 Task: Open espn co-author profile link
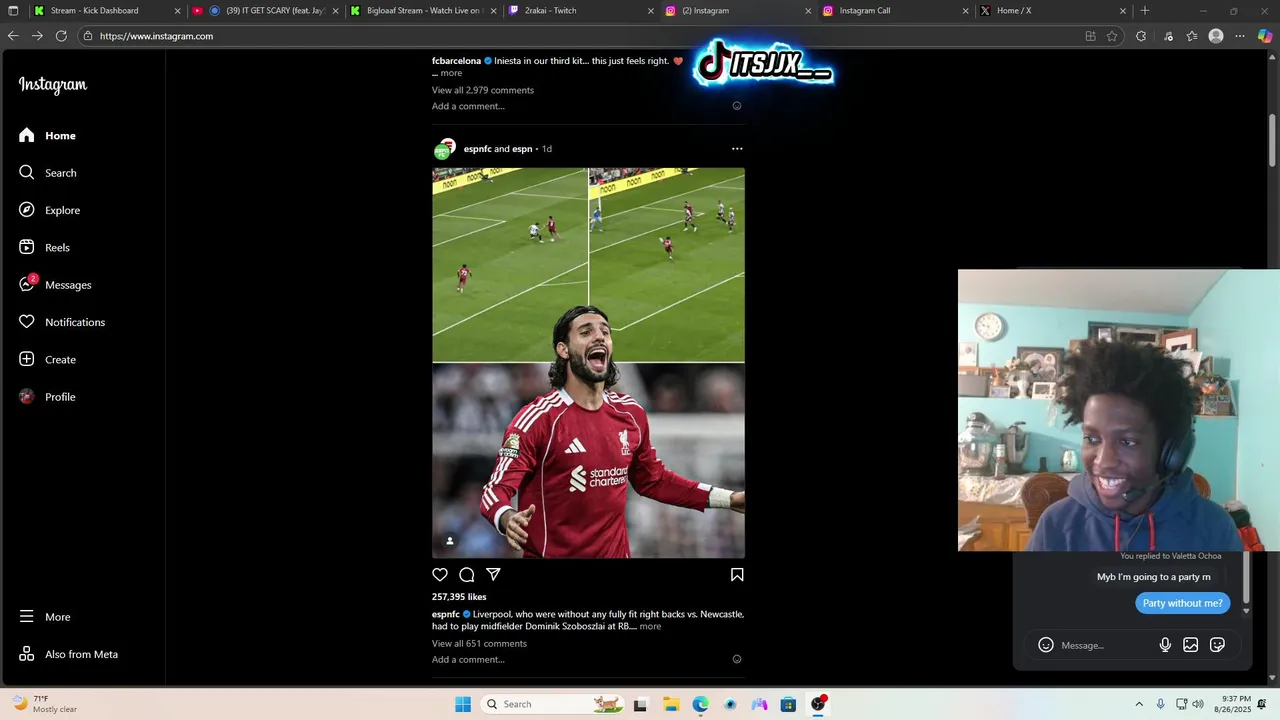click(522, 149)
